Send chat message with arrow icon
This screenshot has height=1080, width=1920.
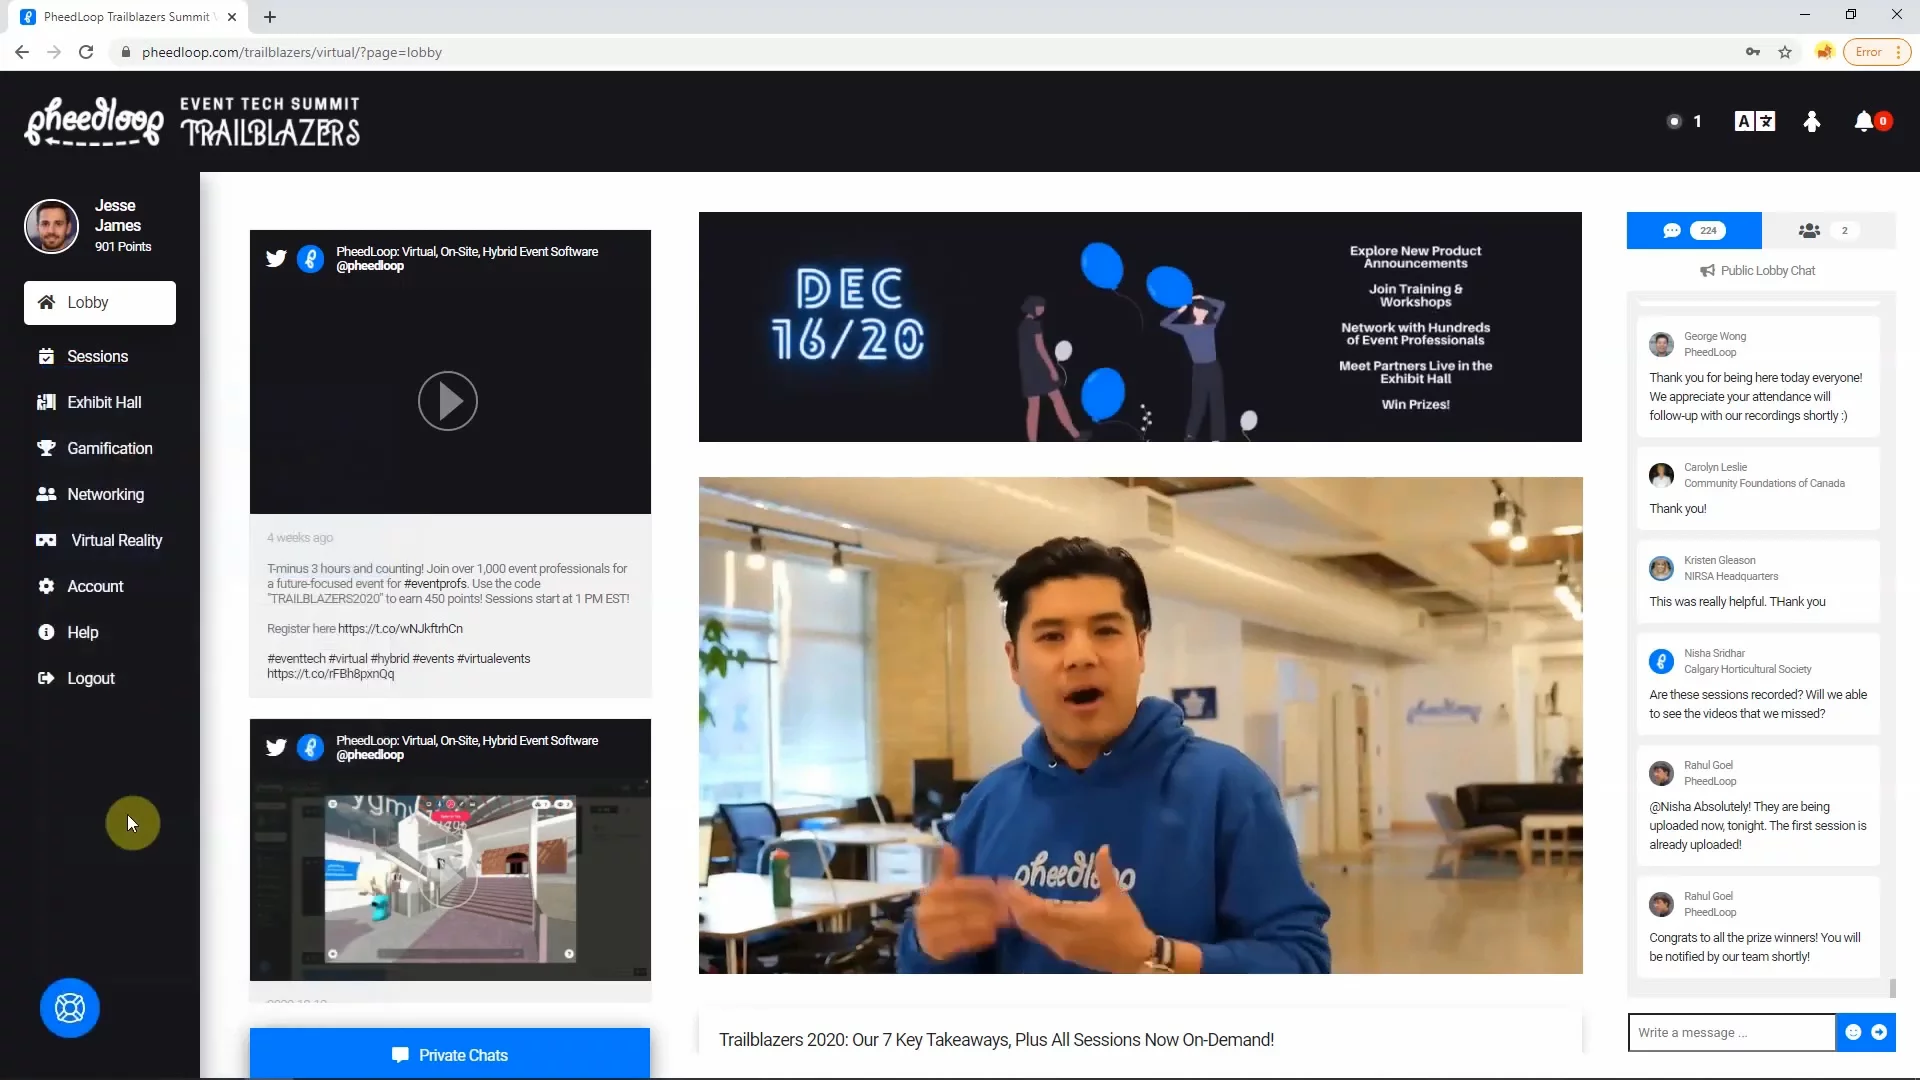[1879, 1032]
